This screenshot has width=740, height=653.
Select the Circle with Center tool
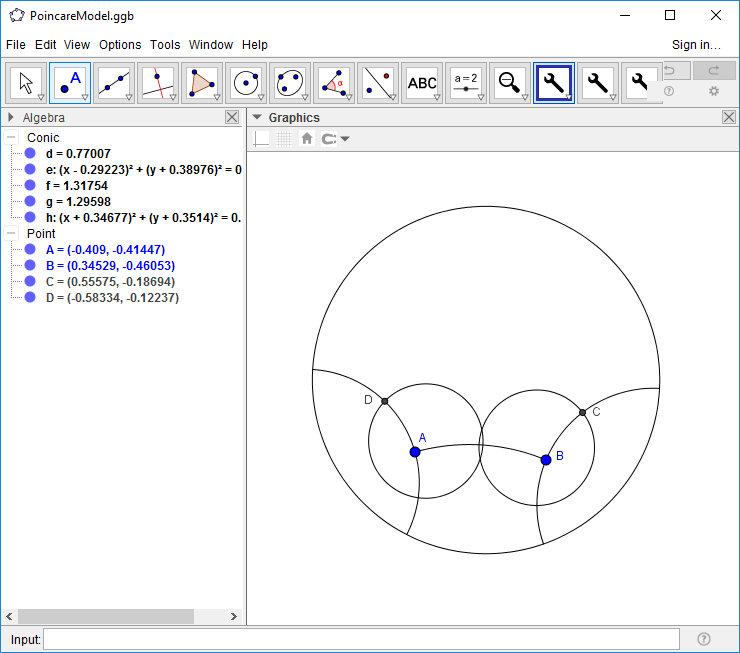click(246, 83)
